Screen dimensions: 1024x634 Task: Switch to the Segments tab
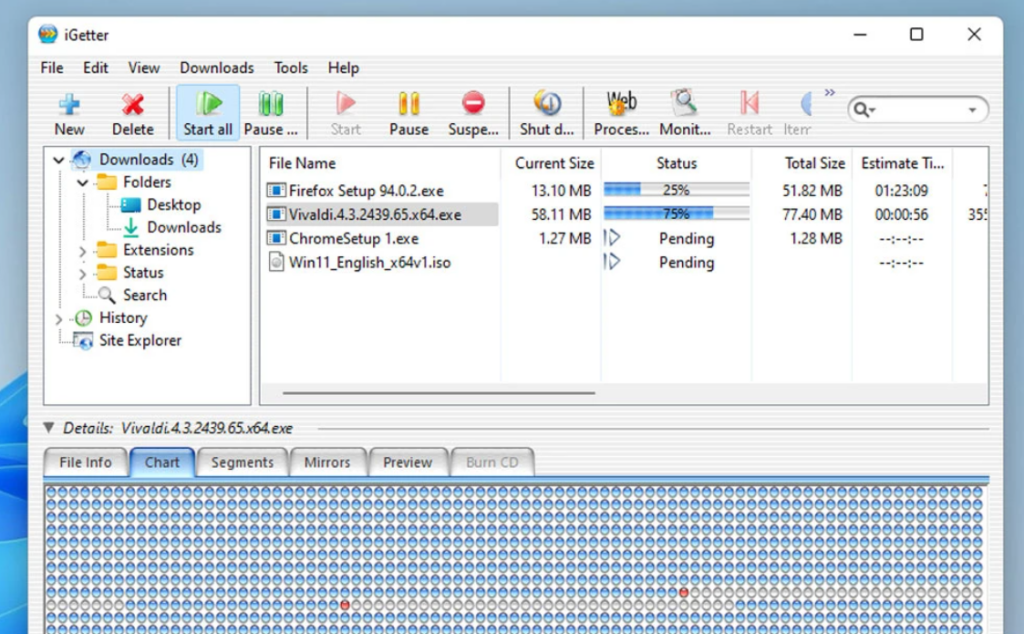(242, 462)
